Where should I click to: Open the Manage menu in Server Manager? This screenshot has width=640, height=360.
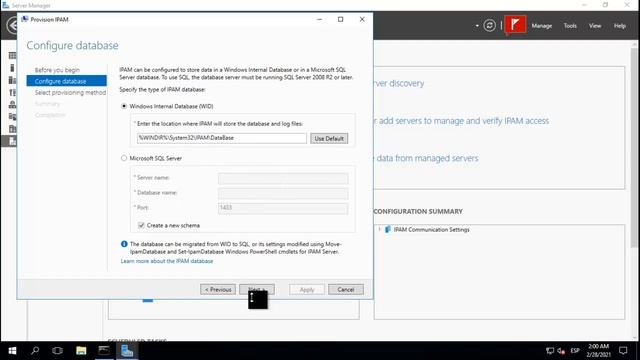tap(542, 26)
